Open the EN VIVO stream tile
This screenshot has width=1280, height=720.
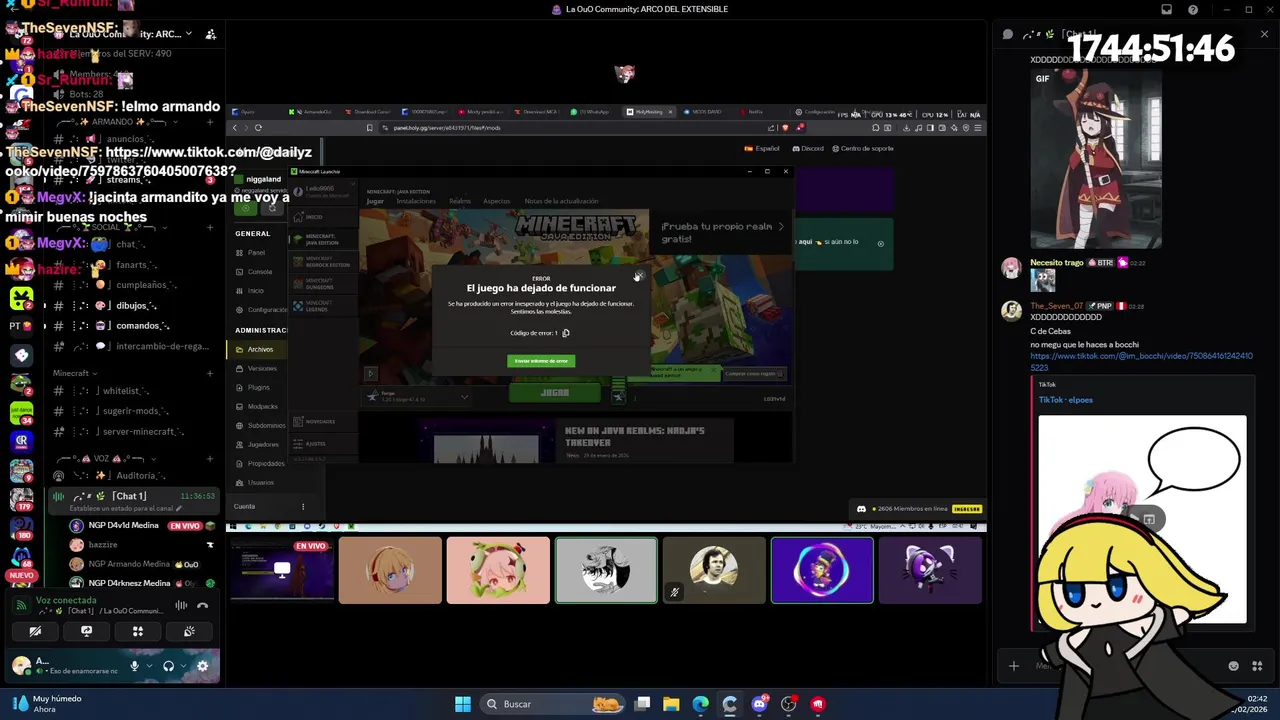(282, 571)
